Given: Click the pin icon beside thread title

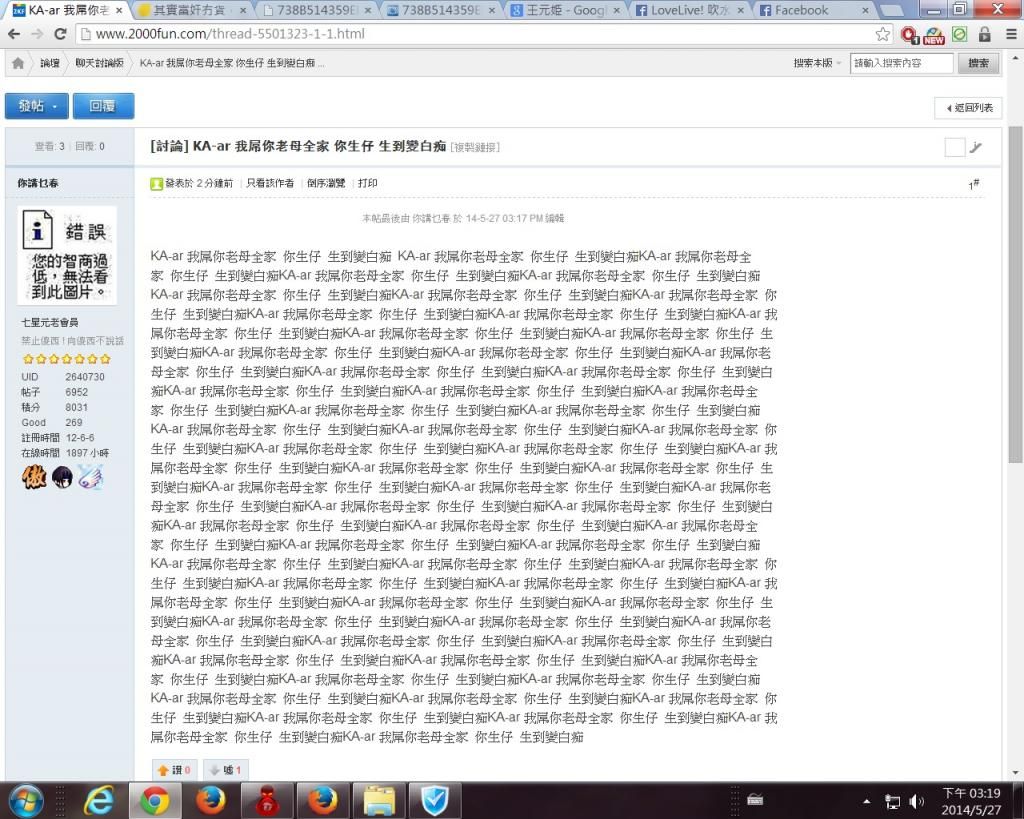Looking at the screenshot, I should pyautogui.click(x=976, y=148).
